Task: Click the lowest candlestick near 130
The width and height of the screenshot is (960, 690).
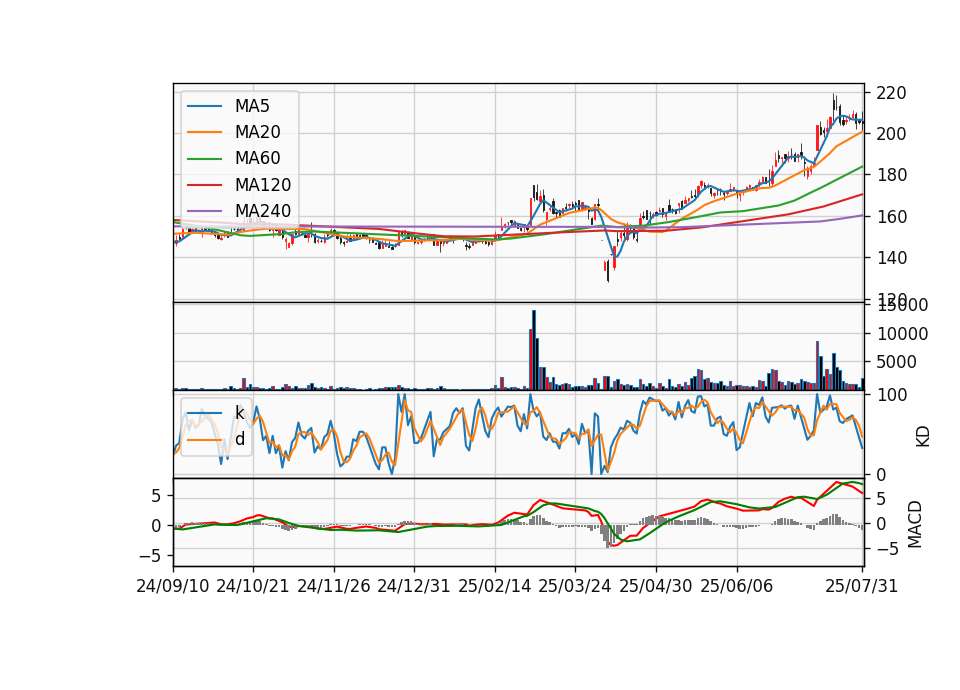Action: tap(608, 271)
